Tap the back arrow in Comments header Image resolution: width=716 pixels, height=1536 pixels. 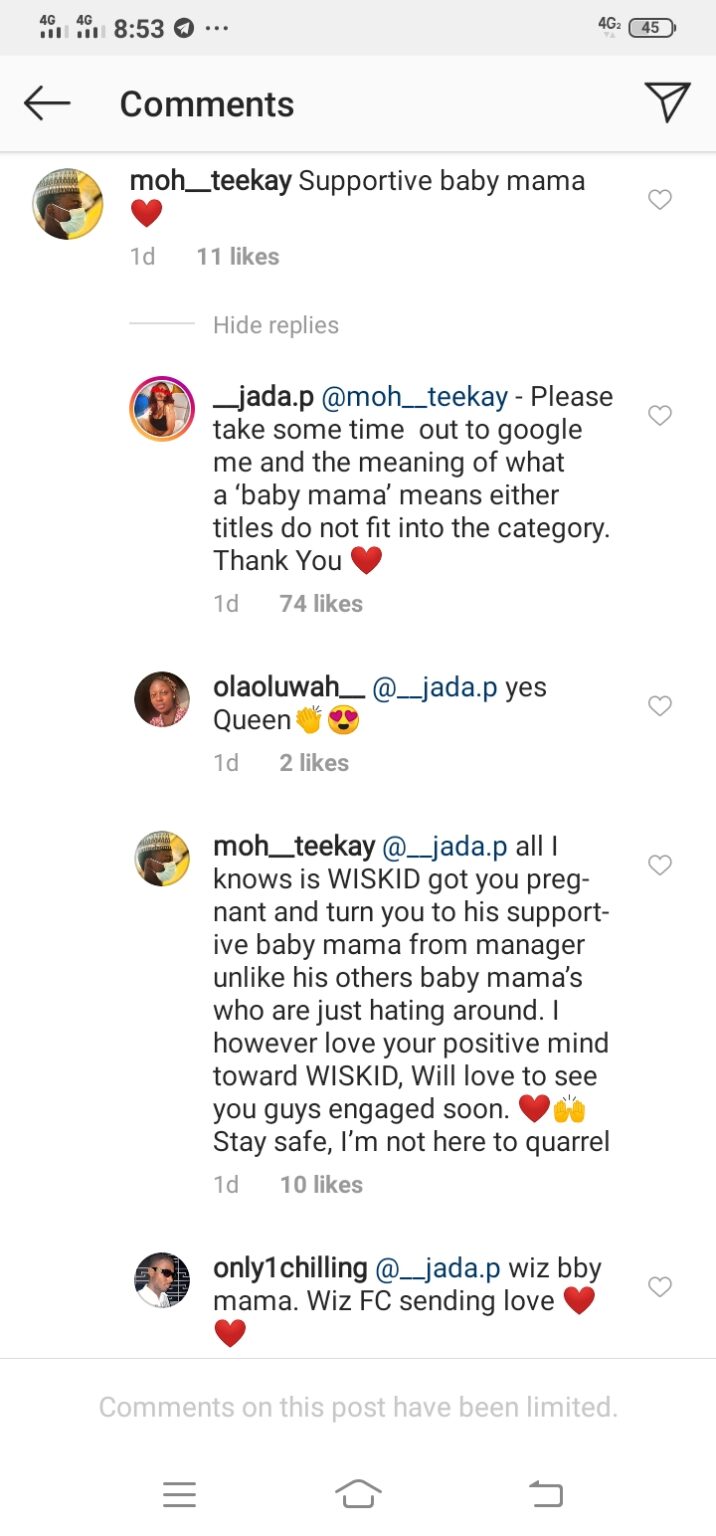tap(47, 103)
